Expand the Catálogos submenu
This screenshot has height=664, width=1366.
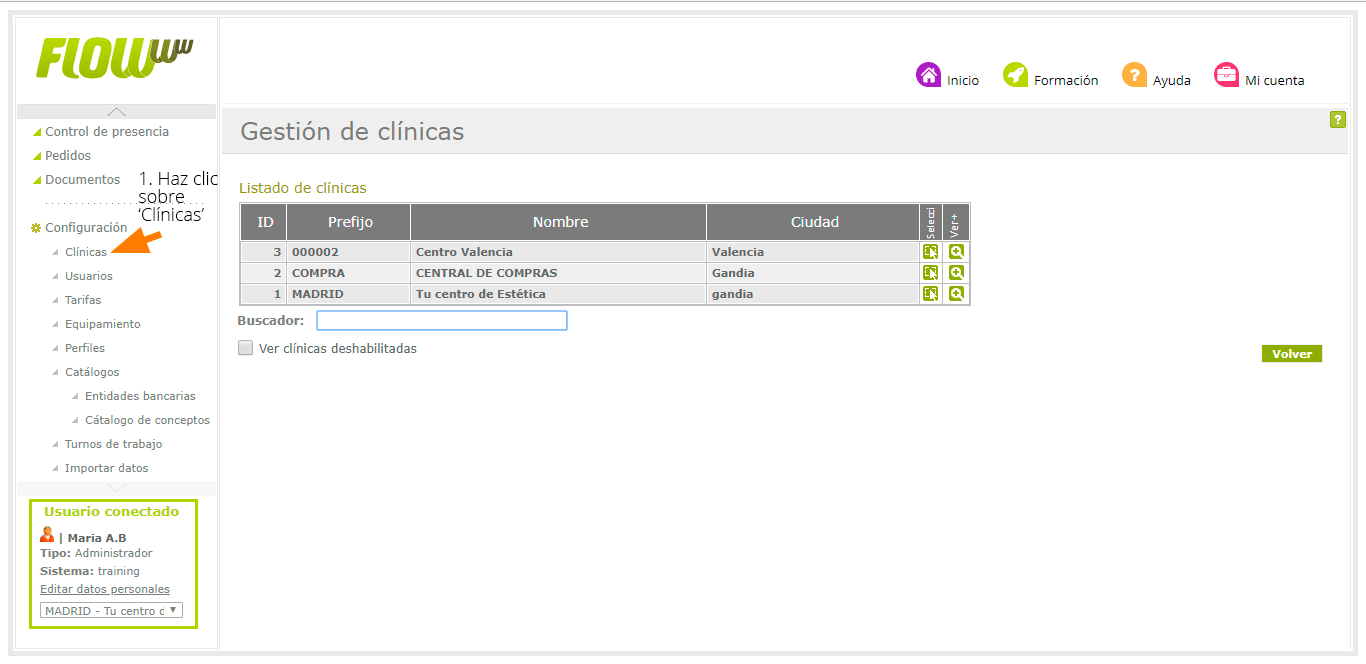pos(92,372)
